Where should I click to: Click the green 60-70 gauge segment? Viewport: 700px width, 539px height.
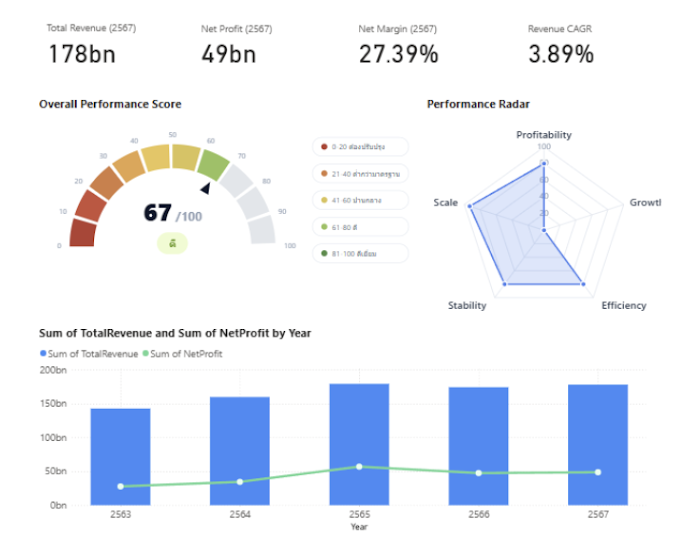point(212,164)
